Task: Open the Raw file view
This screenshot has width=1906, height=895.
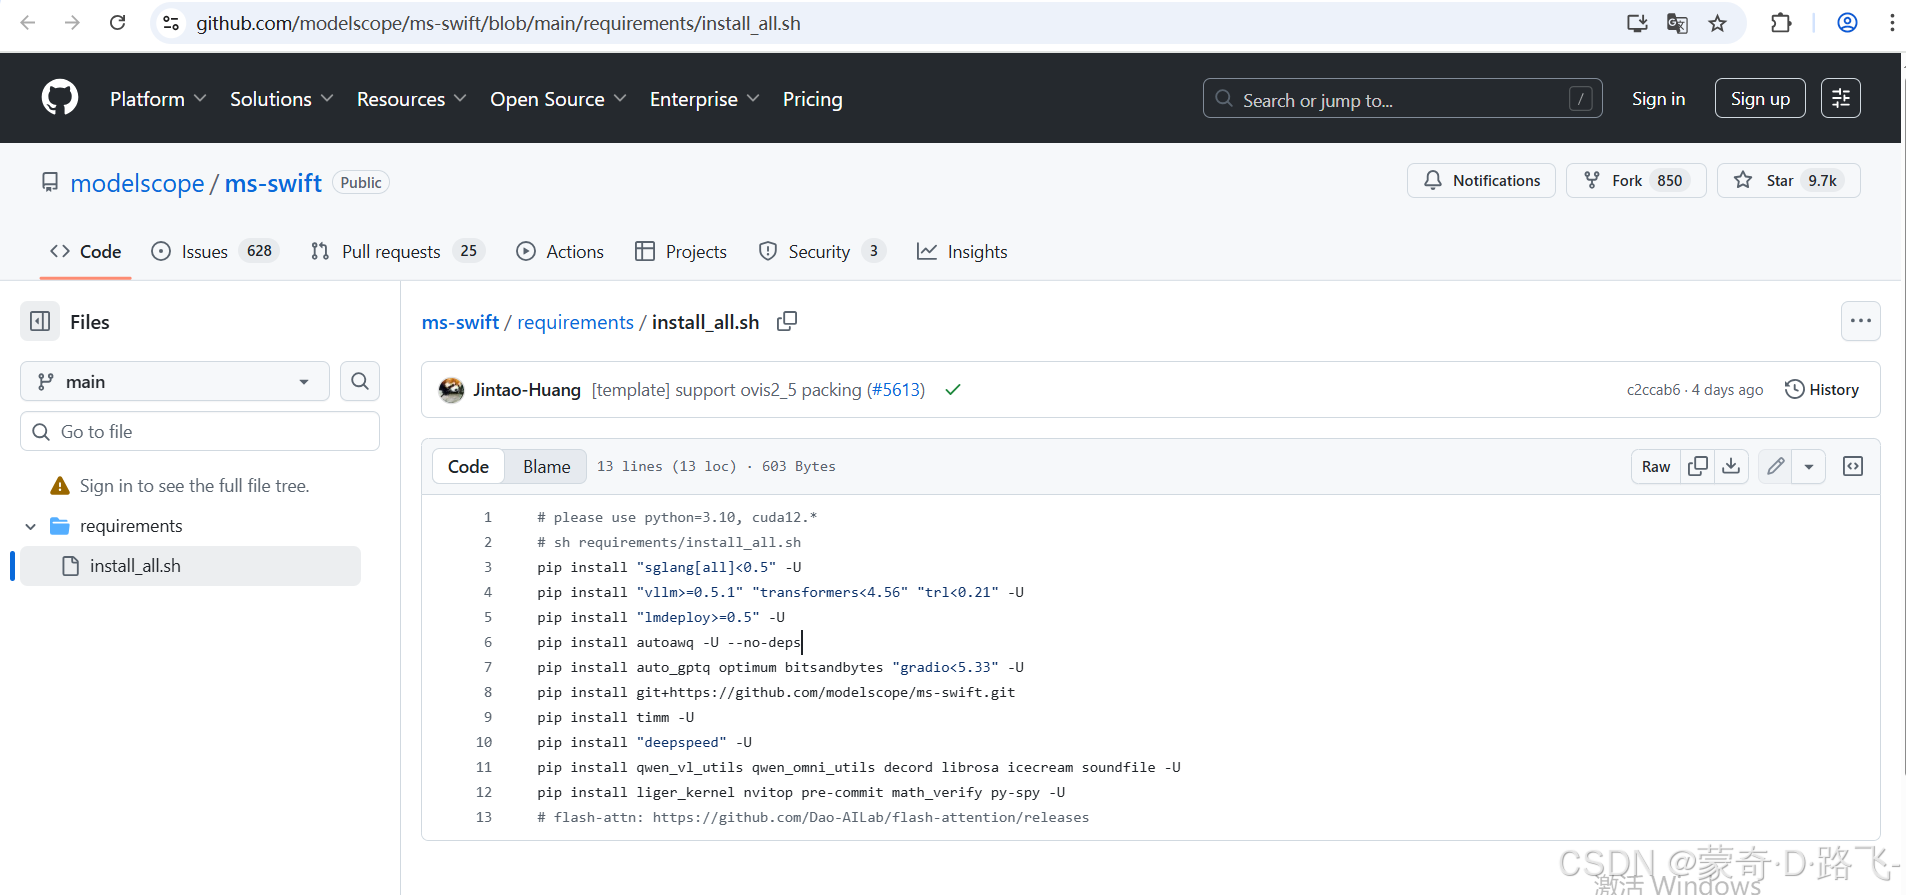Action: pyautogui.click(x=1656, y=466)
